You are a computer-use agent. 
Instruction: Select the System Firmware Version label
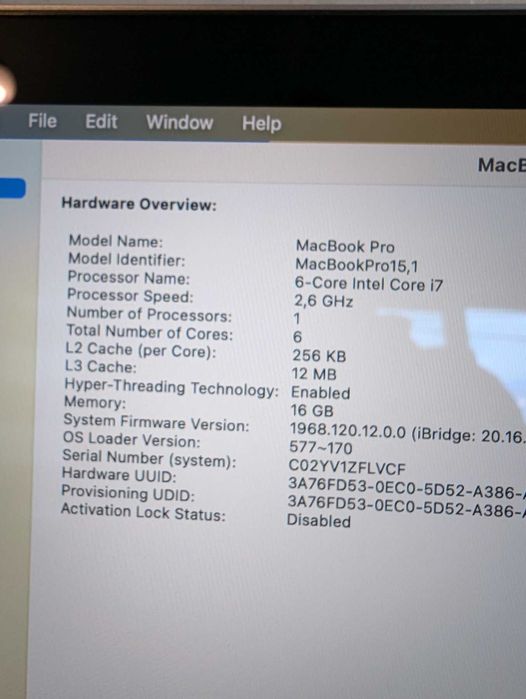pos(156,423)
